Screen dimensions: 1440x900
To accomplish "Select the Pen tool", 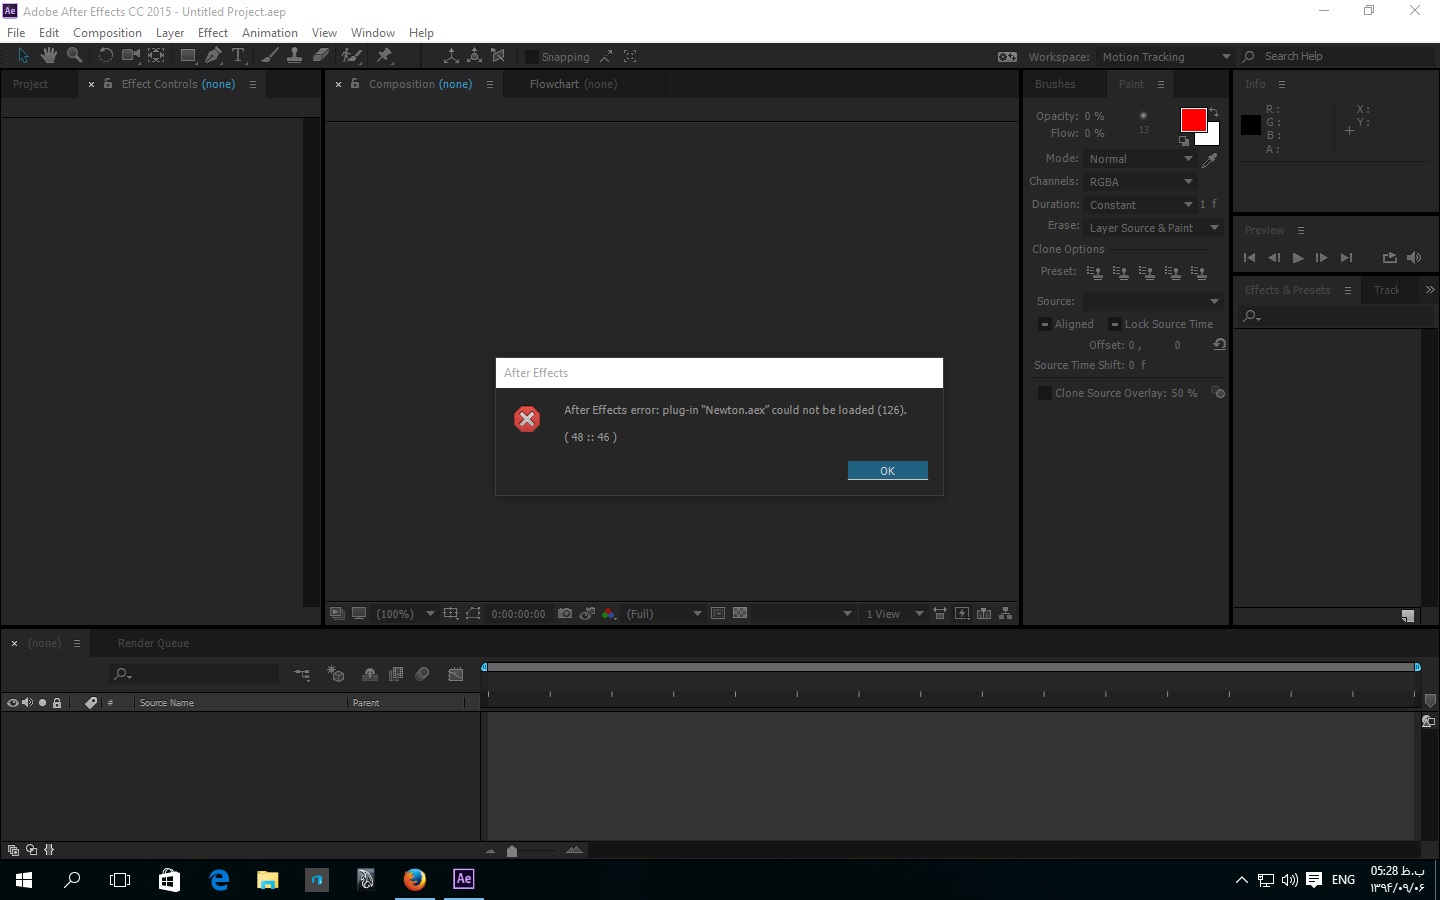I will click(213, 56).
